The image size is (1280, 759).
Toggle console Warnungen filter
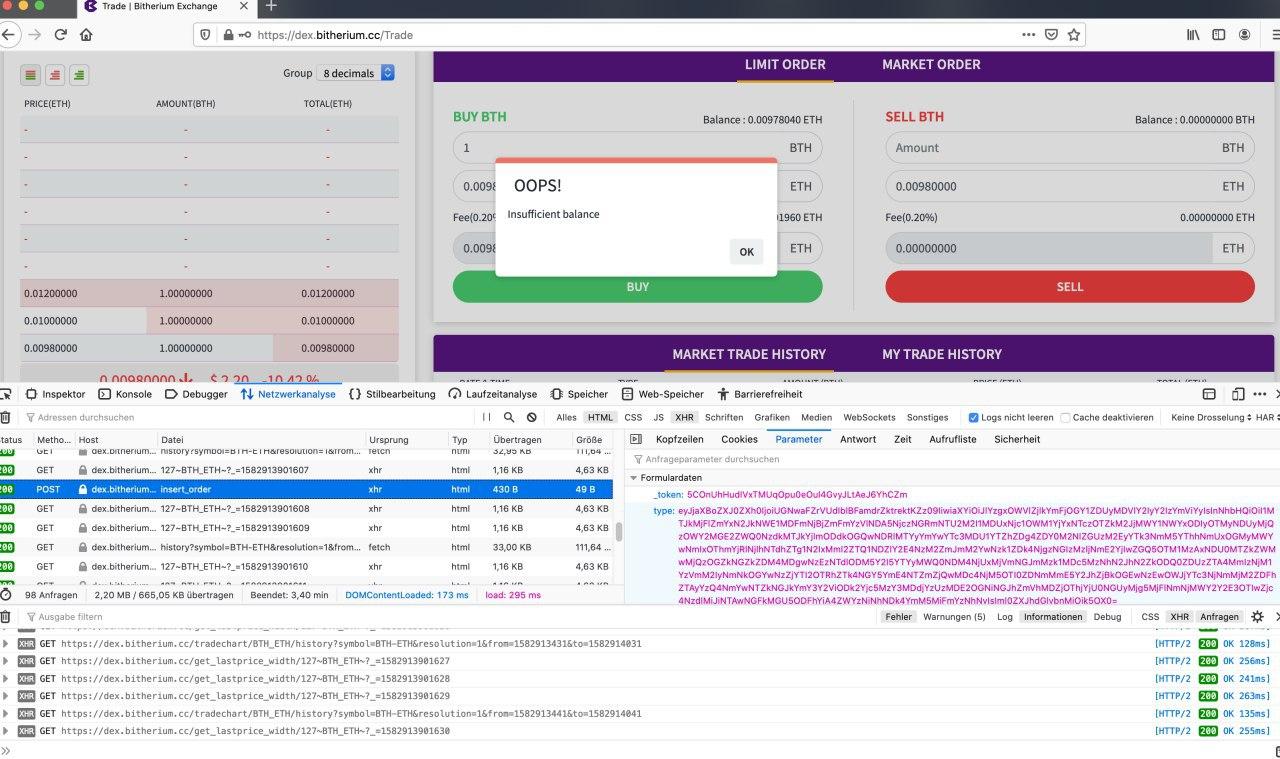point(954,617)
